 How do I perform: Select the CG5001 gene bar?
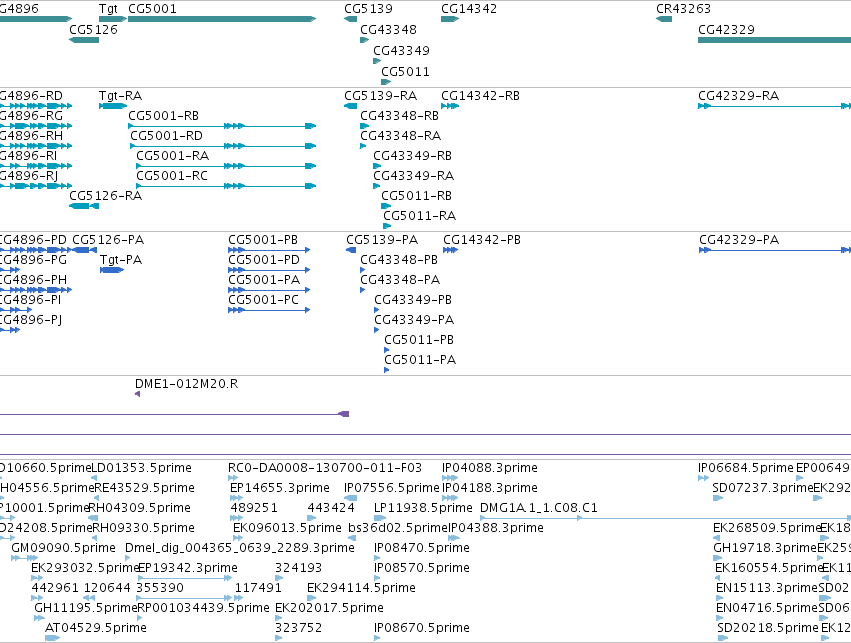222,19
